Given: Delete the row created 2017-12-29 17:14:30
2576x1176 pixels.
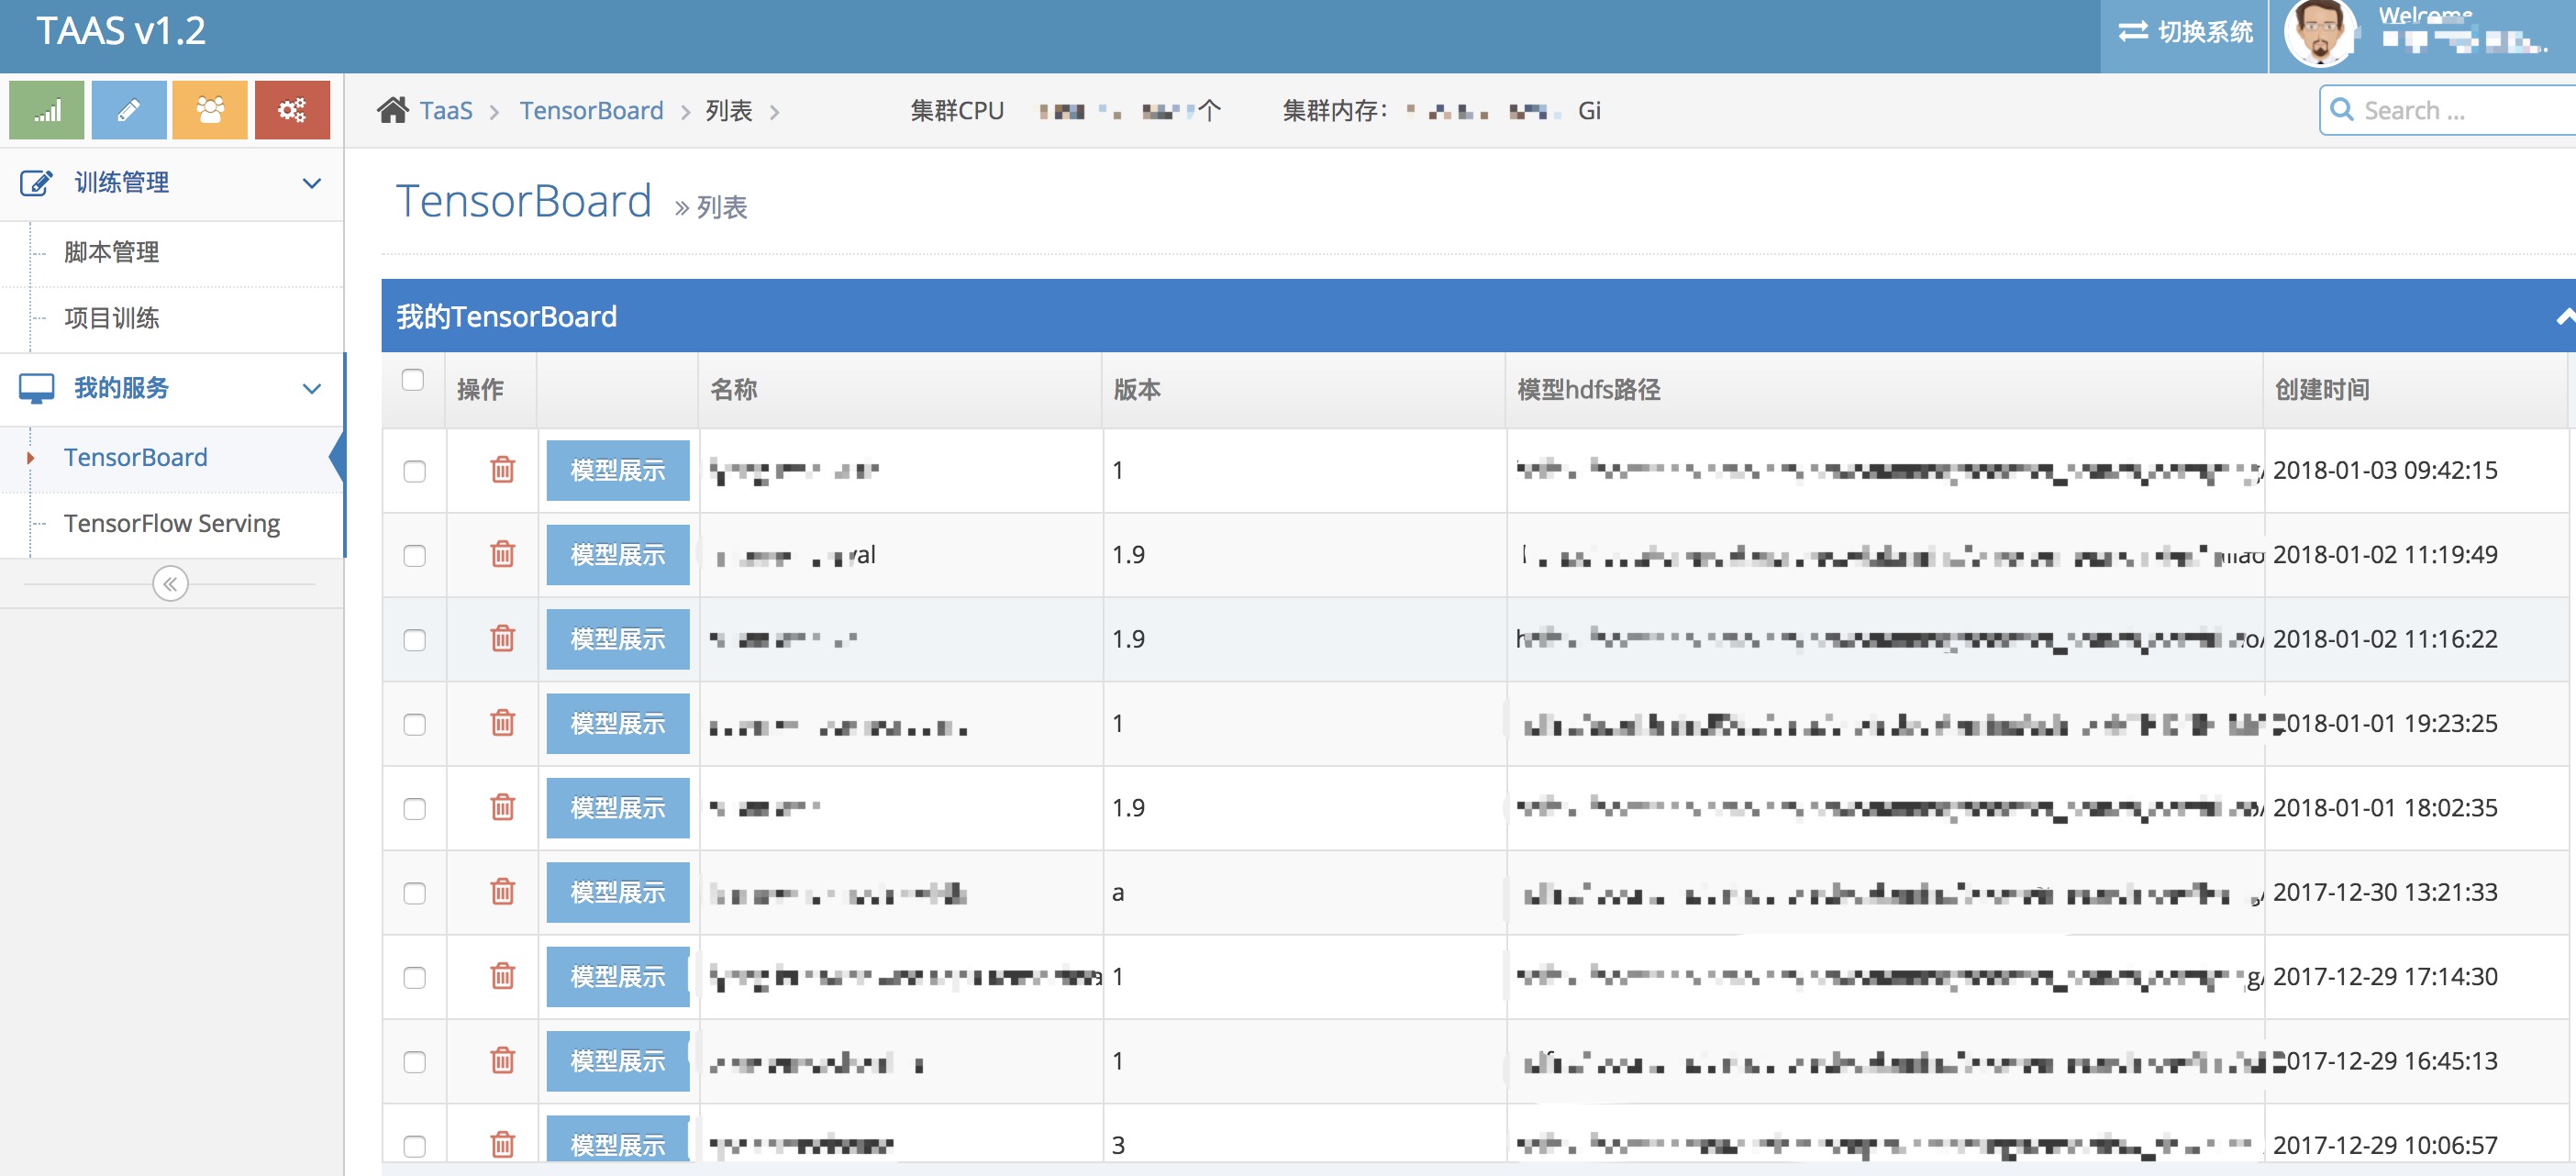Looking at the screenshot, I should [x=503, y=976].
